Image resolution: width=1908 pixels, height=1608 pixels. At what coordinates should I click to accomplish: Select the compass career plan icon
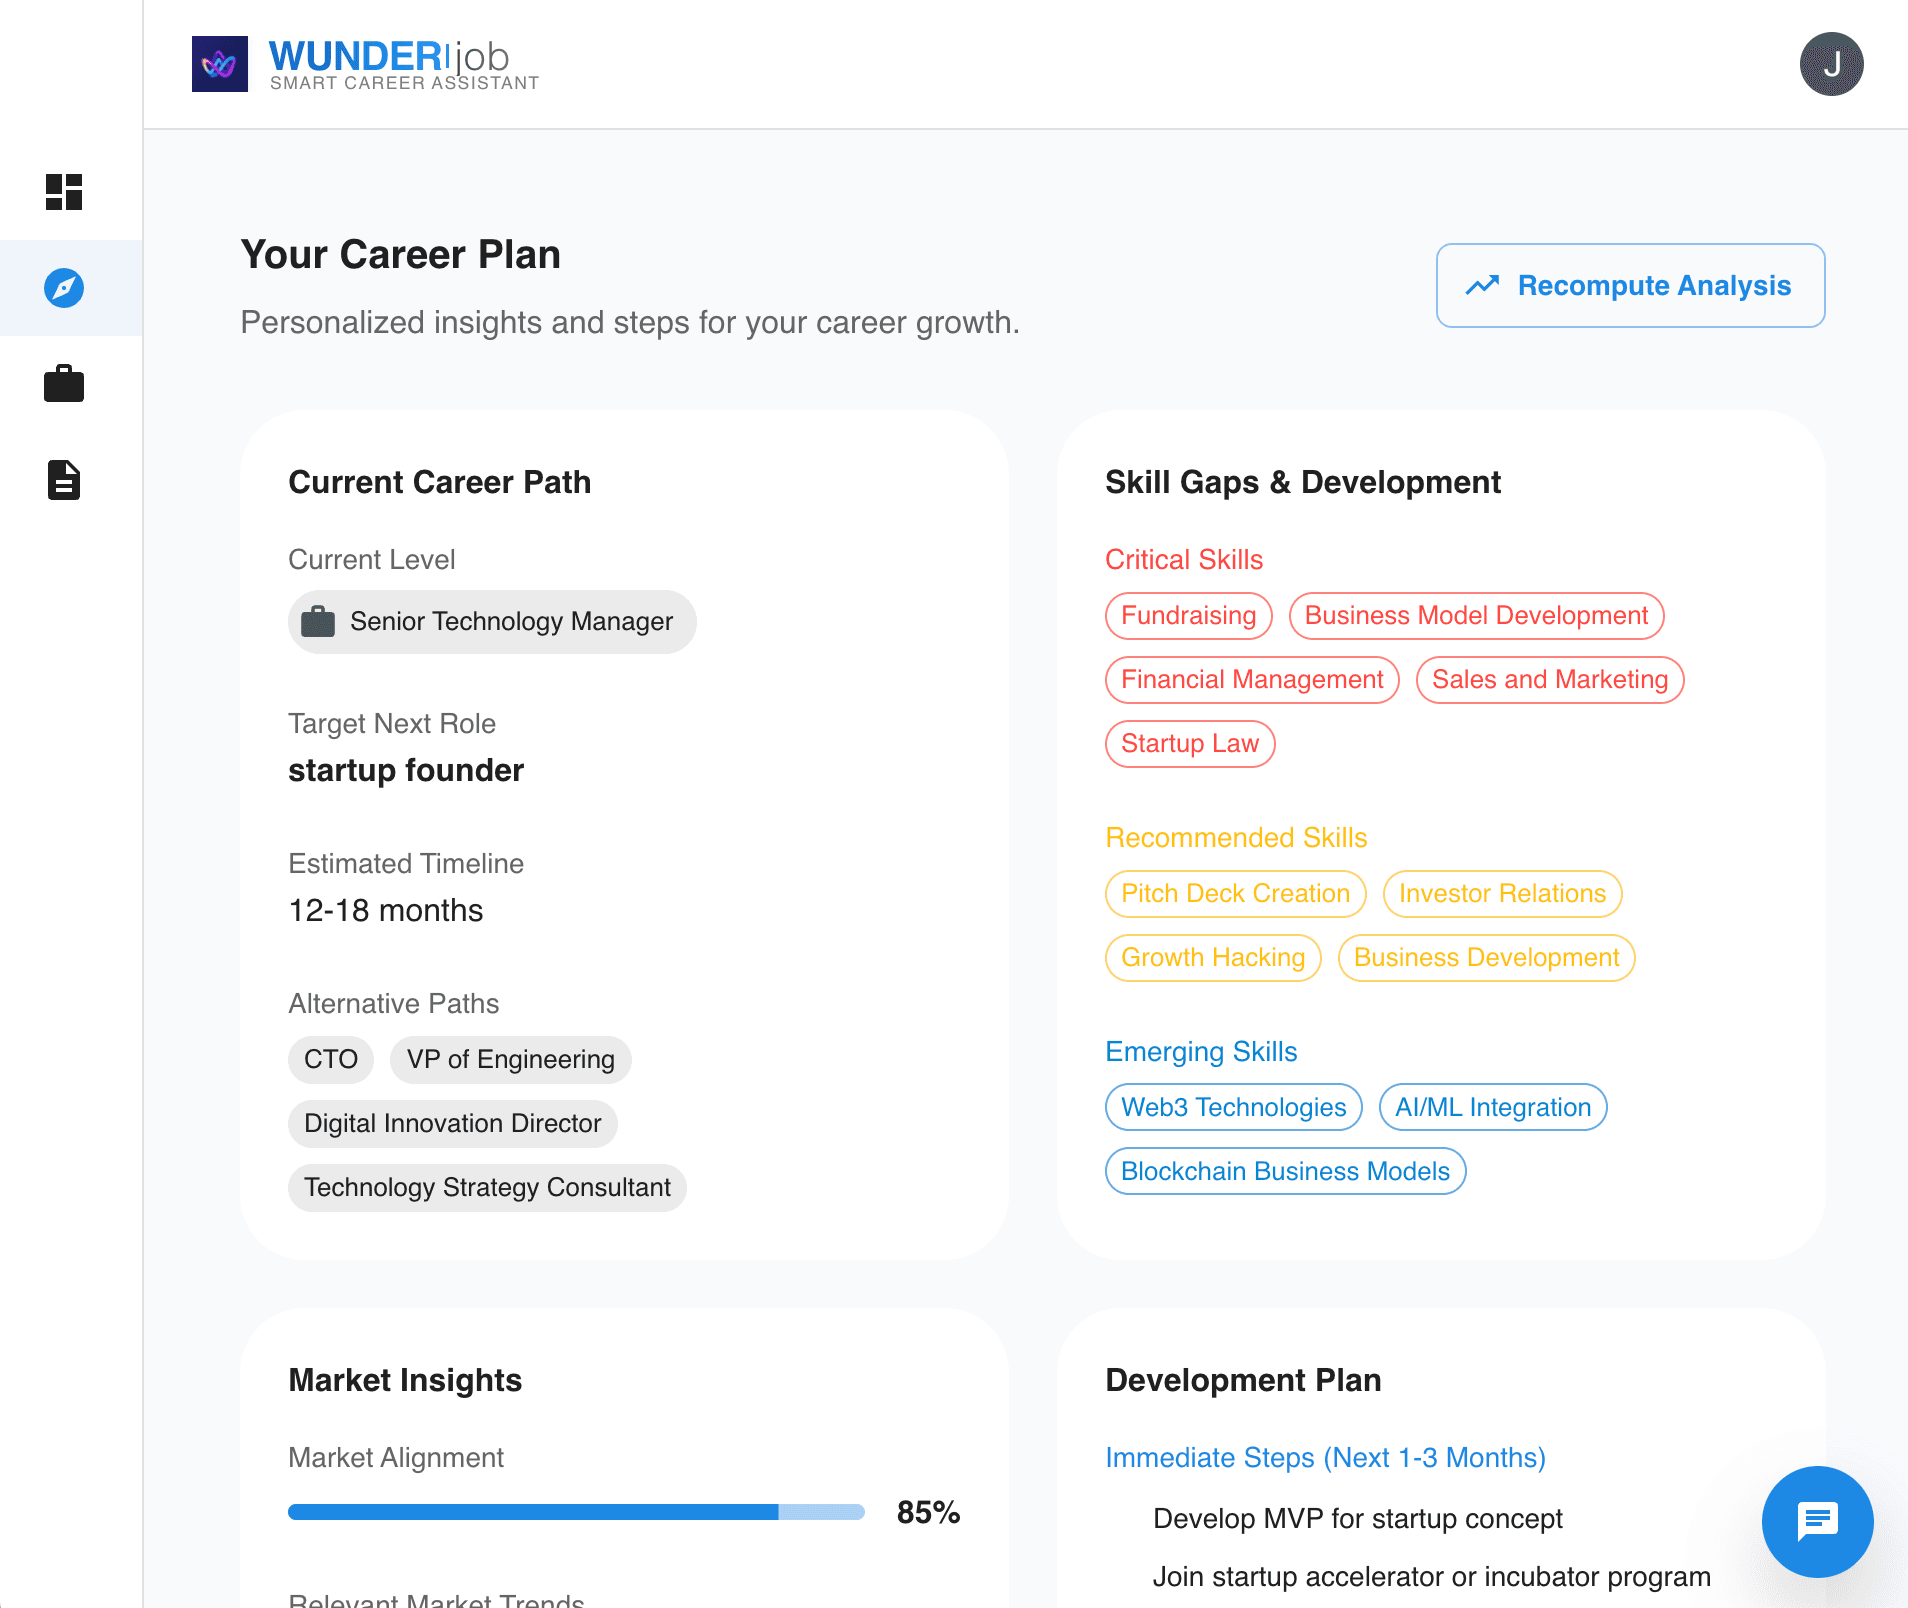(x=64, y=288)
